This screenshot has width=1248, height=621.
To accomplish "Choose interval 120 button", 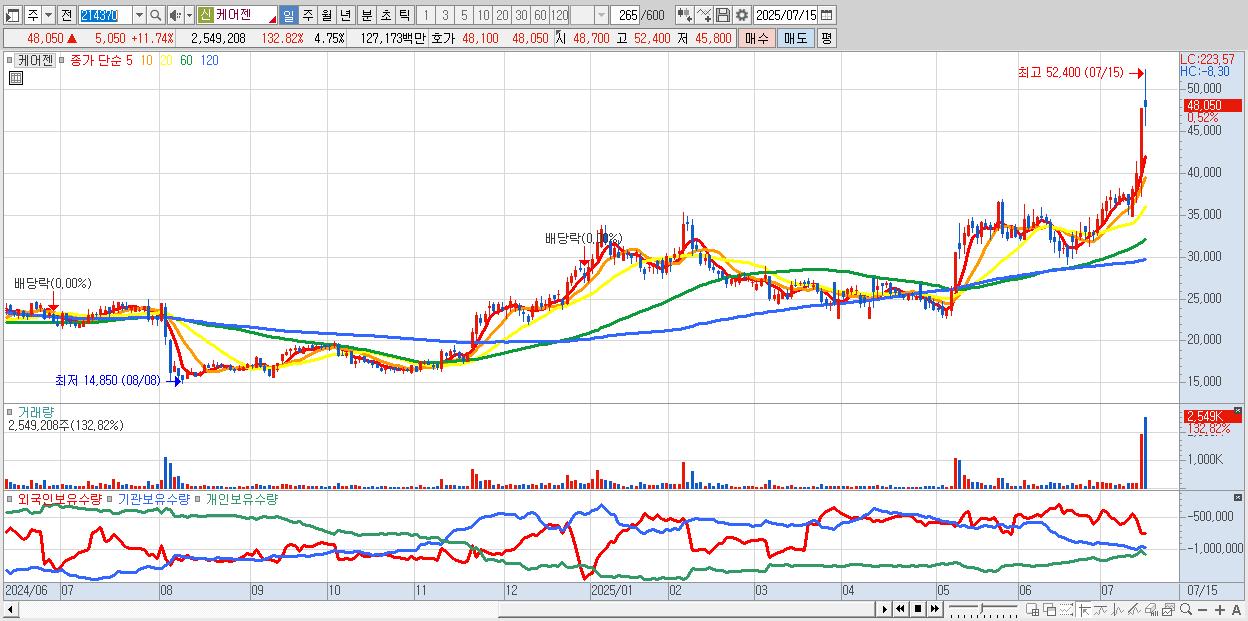I will coord(560,15).
